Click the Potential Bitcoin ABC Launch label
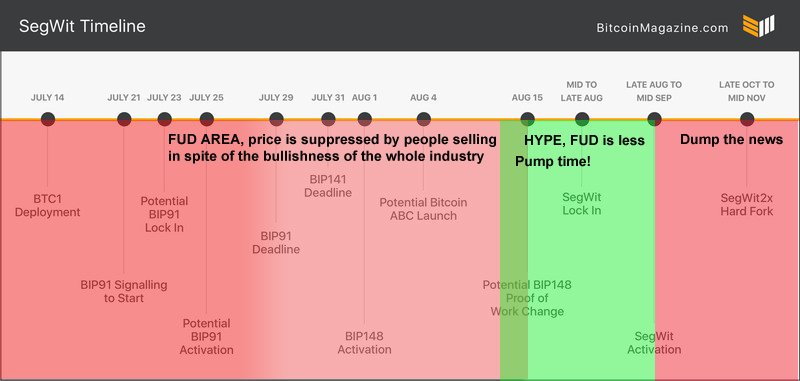The height and width of the screenshot is (381, 800). pyautogui.click(x=423, y=209)
